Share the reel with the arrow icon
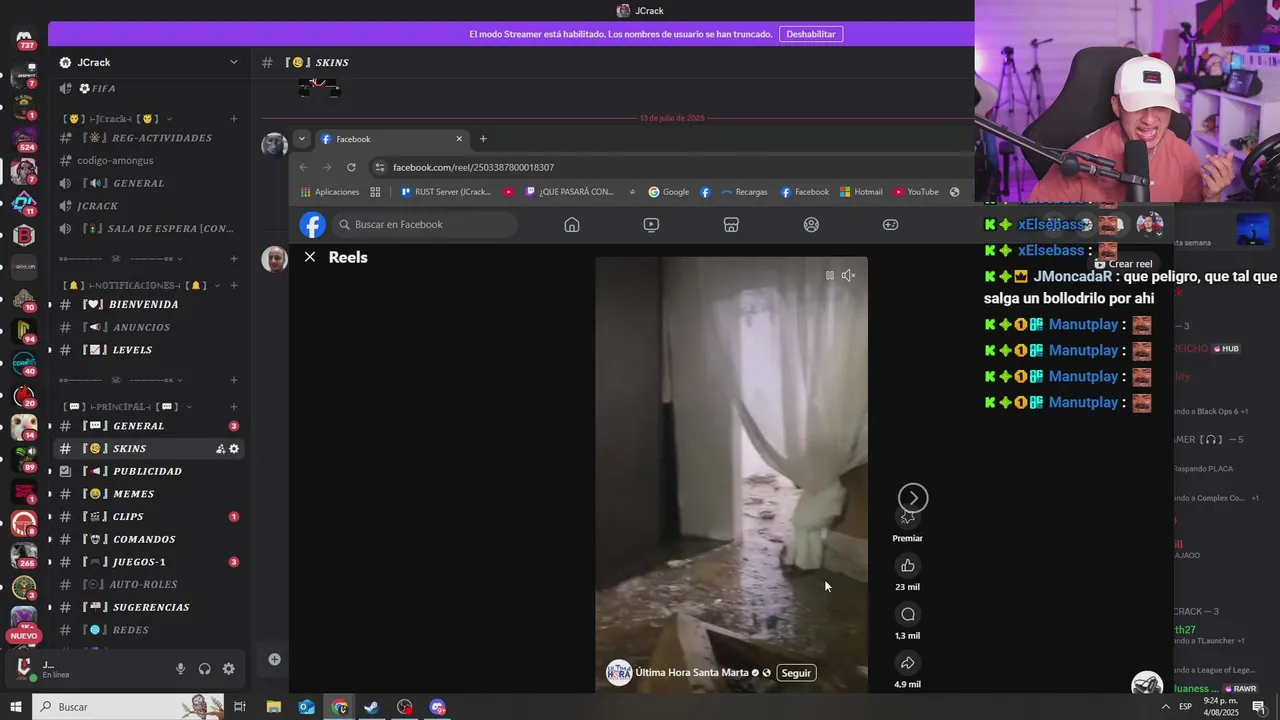Viewport: 1280px width, 720px height. 908,663
